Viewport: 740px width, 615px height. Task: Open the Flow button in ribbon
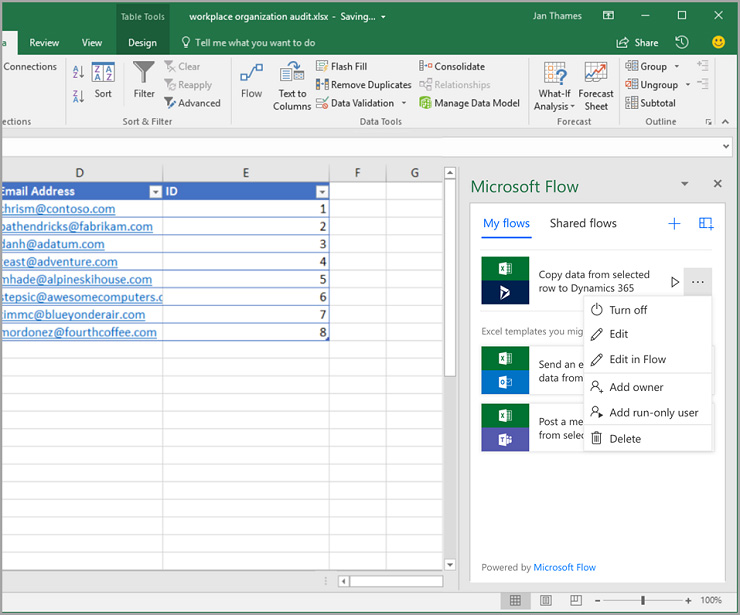[251, 81]
